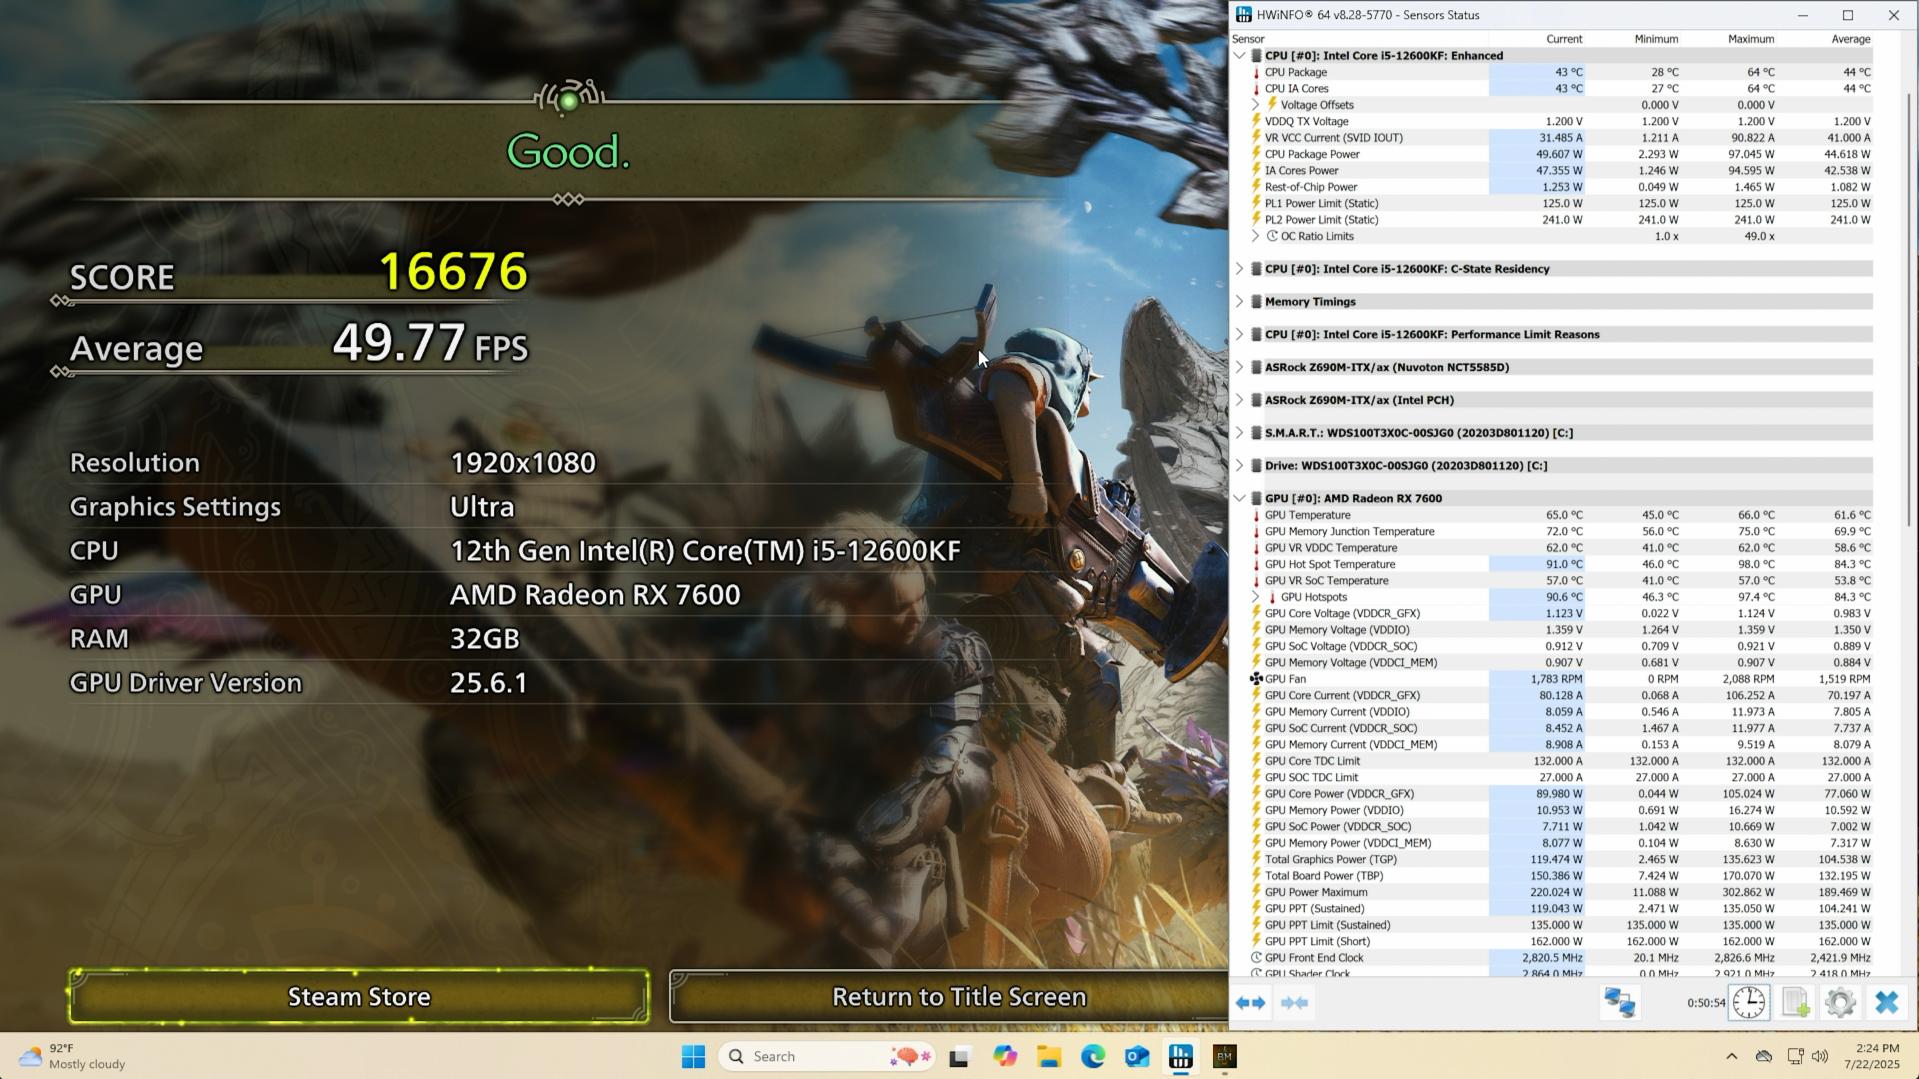Image resolution: width=1919 pixels, height=1079 pixels.
Task: Expand the Drive WDS100T3X0C group
Action: [x=1240, y=466]
